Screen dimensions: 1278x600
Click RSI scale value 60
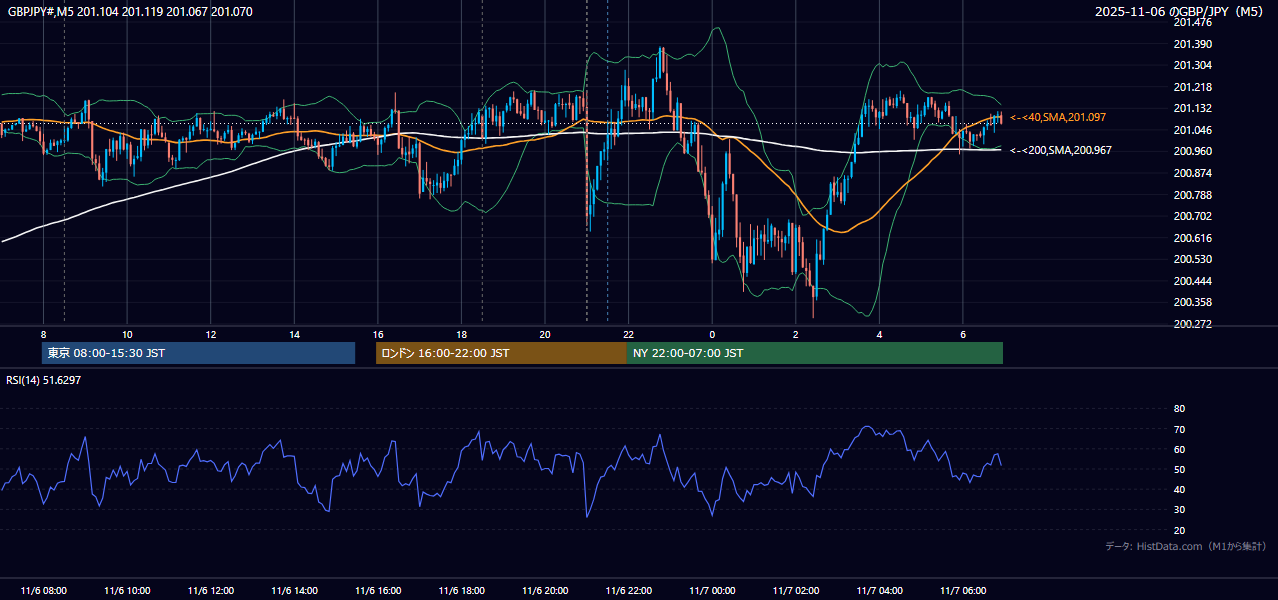1179,449
